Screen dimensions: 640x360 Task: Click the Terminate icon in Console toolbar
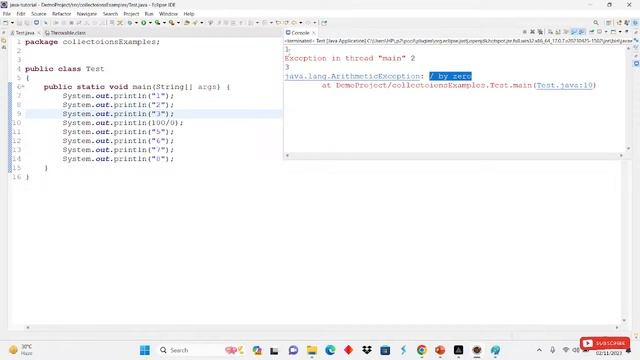524,32
